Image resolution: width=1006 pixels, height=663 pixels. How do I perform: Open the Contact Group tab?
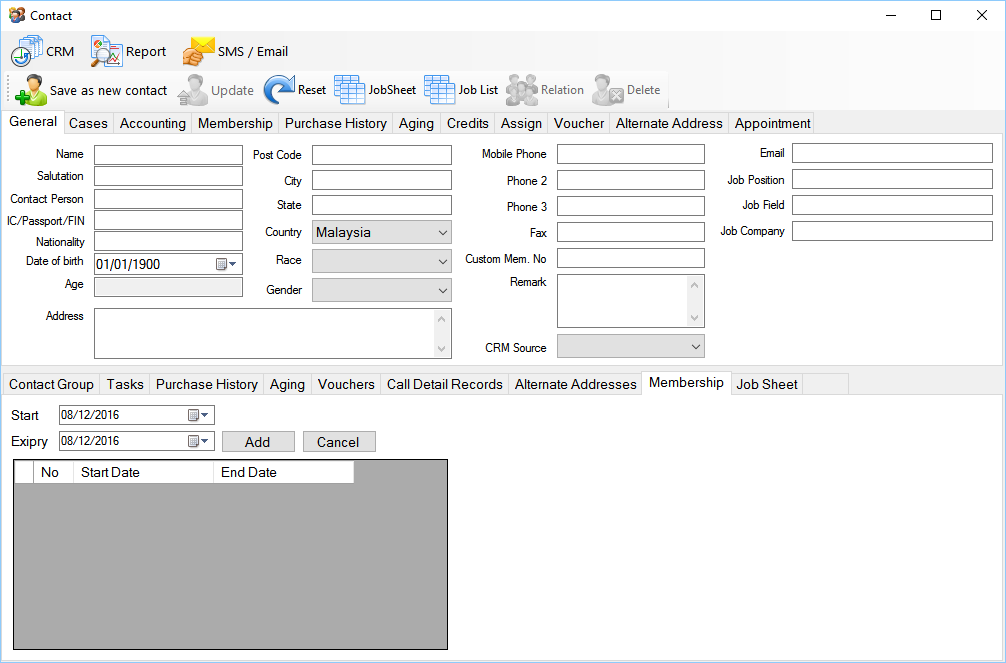pos(51,384)
